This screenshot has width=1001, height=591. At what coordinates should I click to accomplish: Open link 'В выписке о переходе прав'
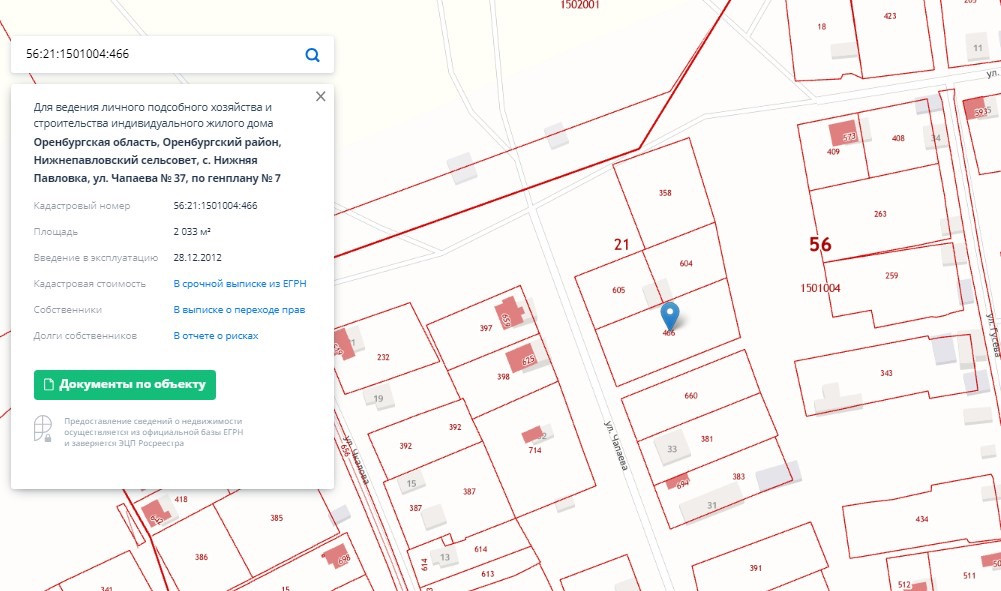pyautogui.click(x=239, y=310)
